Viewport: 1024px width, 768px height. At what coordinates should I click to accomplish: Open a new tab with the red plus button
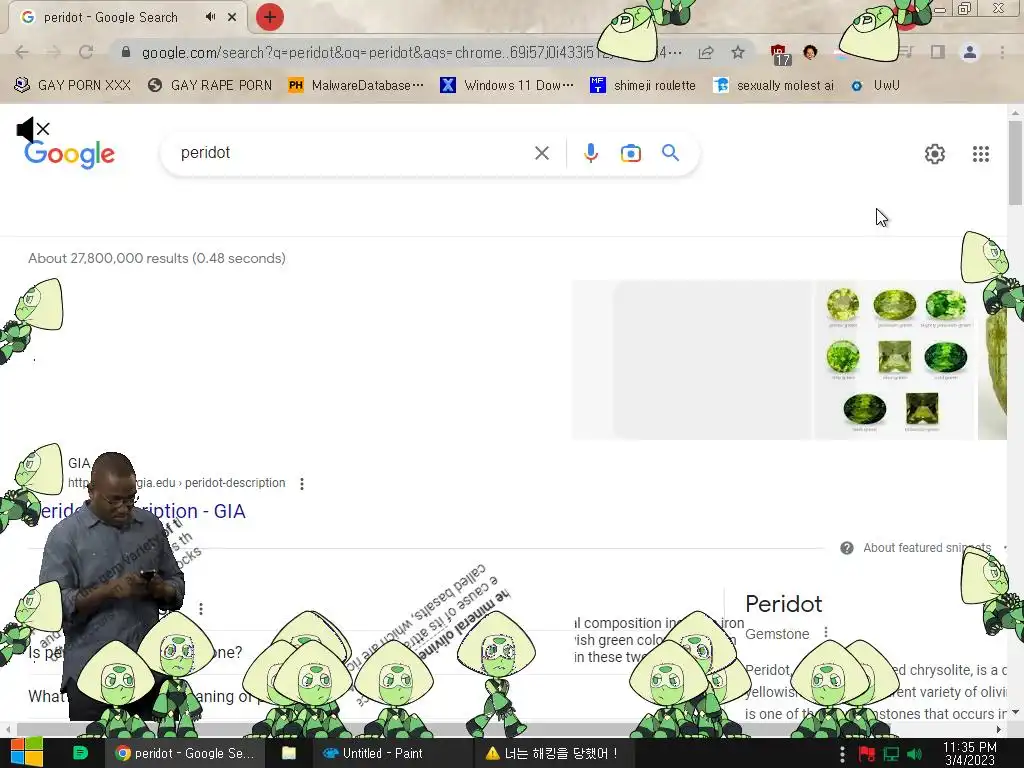coord(270,17)
